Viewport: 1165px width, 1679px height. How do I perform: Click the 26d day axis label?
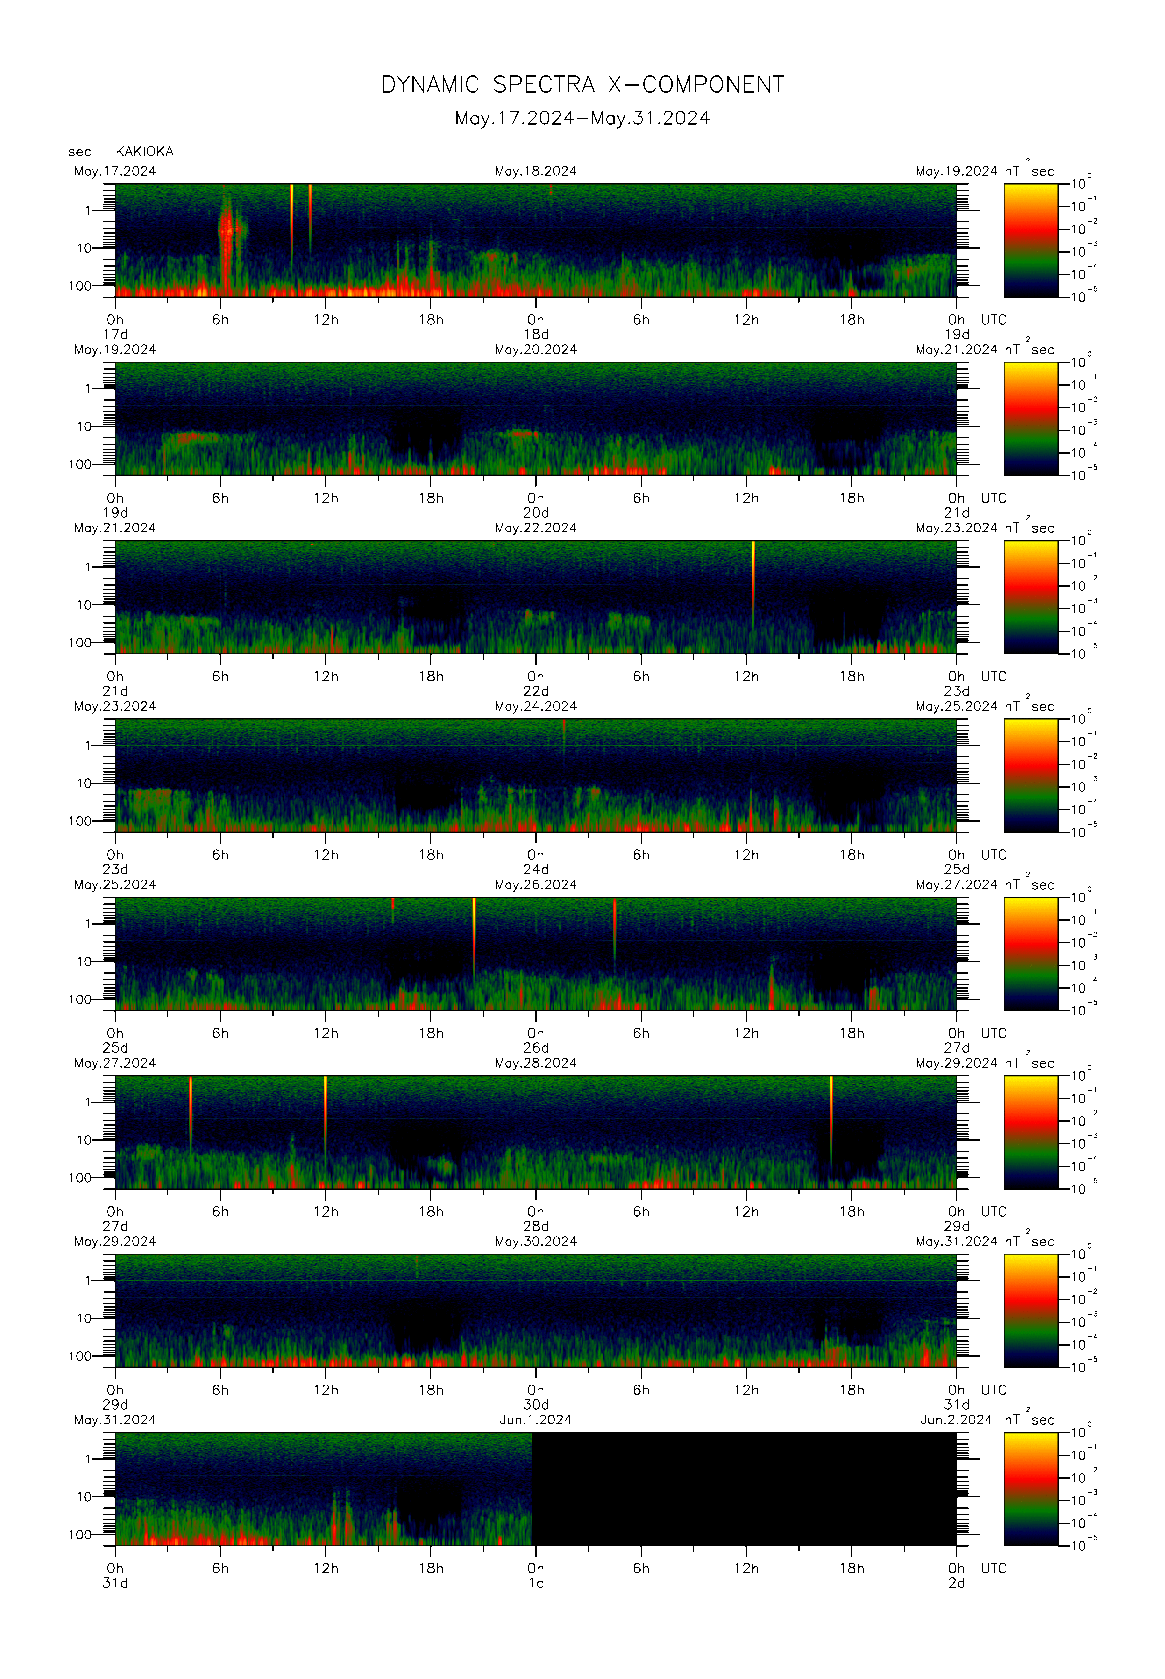[x=536, y=1048]
